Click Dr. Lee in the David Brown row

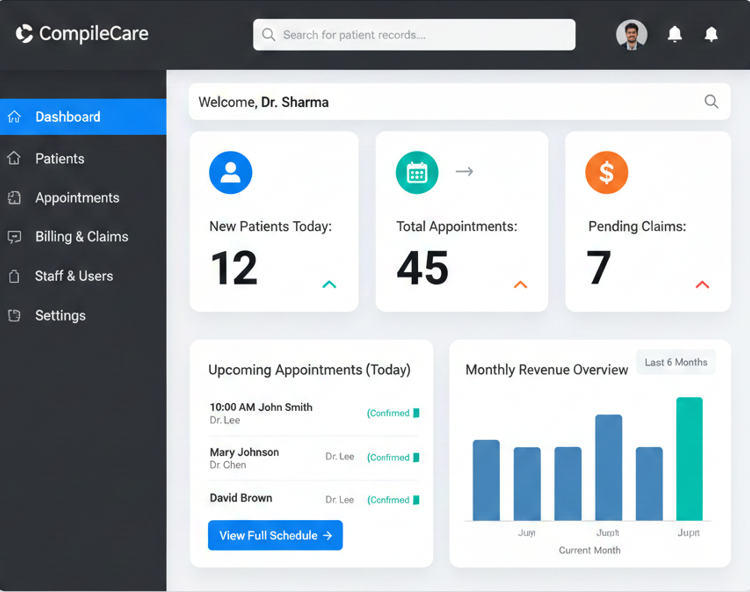point(340,500)
